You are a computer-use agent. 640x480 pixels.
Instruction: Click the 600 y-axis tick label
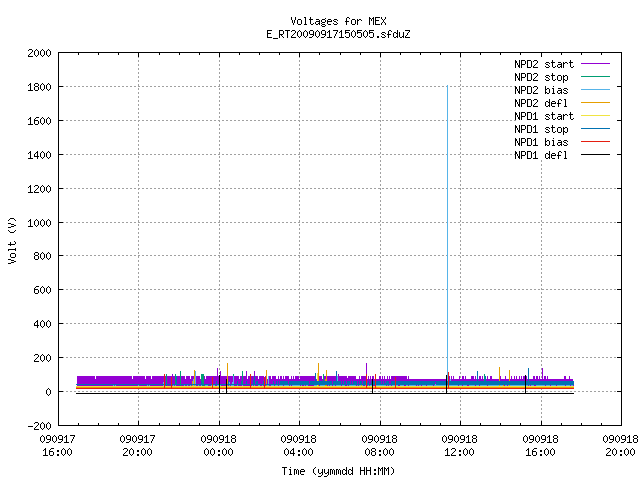point(42,290)
